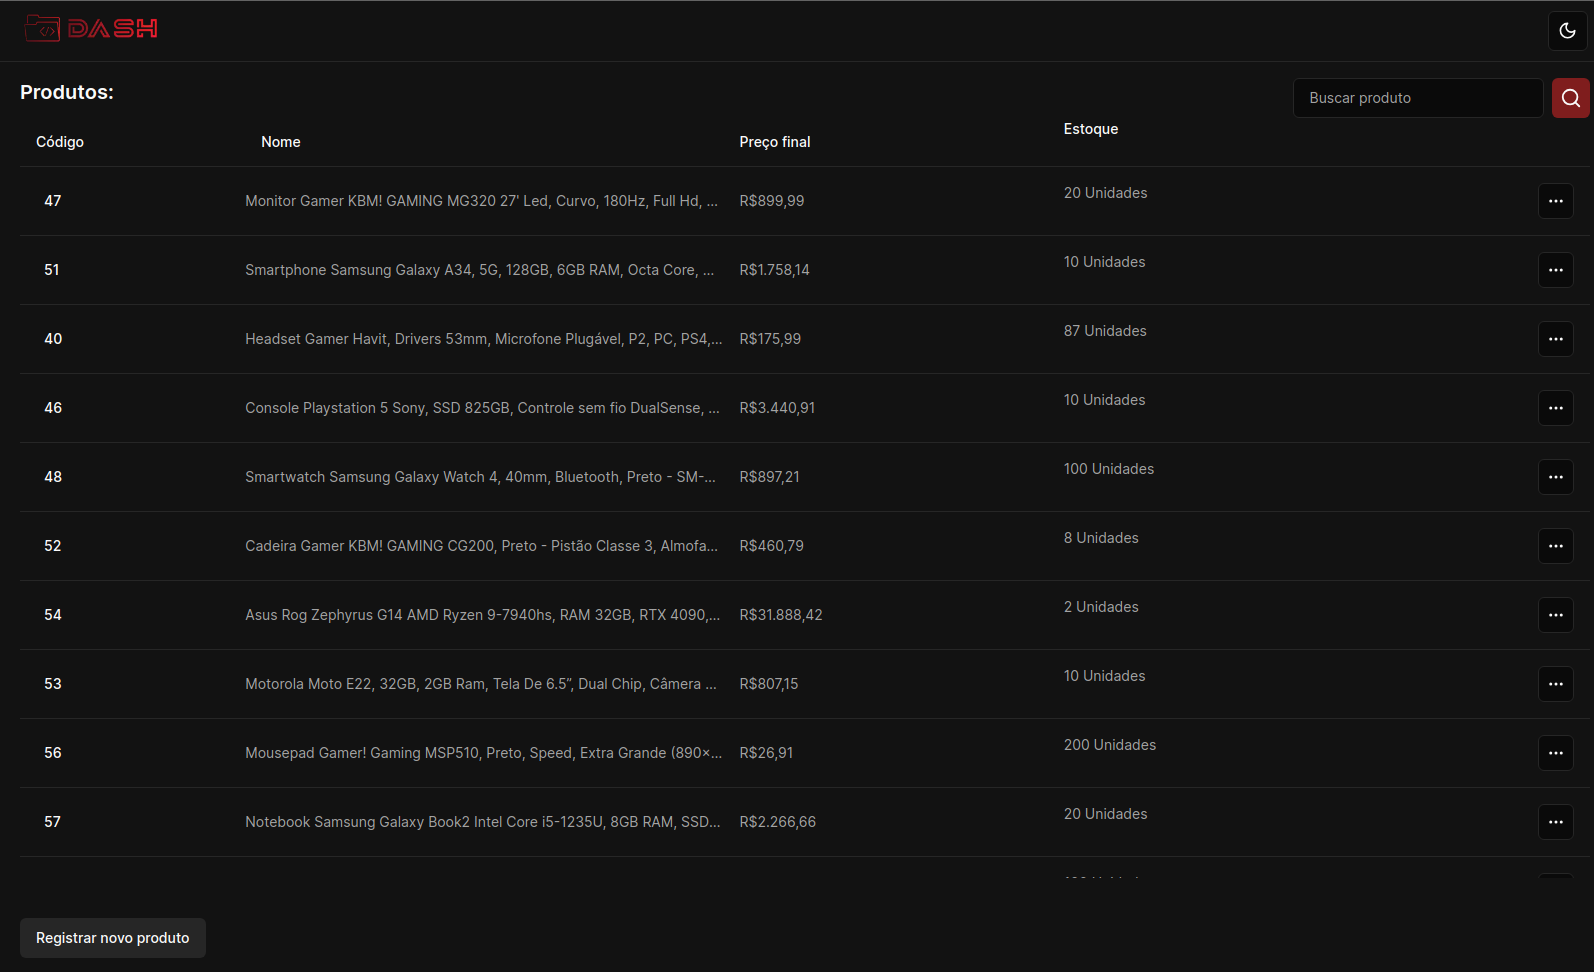Click stock value 200 Unidades

pos(1110,745)
